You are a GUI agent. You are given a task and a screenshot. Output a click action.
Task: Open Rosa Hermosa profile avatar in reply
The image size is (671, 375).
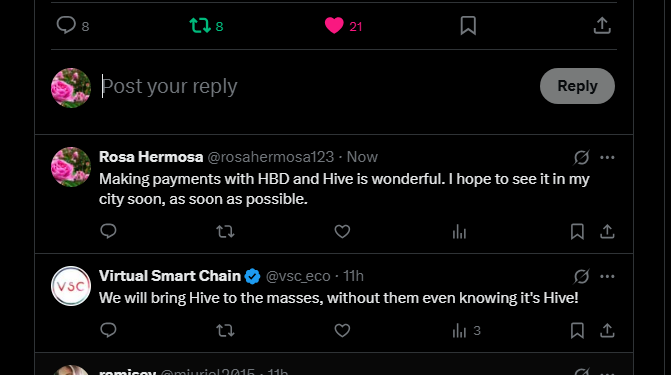(x=71, y=167)
